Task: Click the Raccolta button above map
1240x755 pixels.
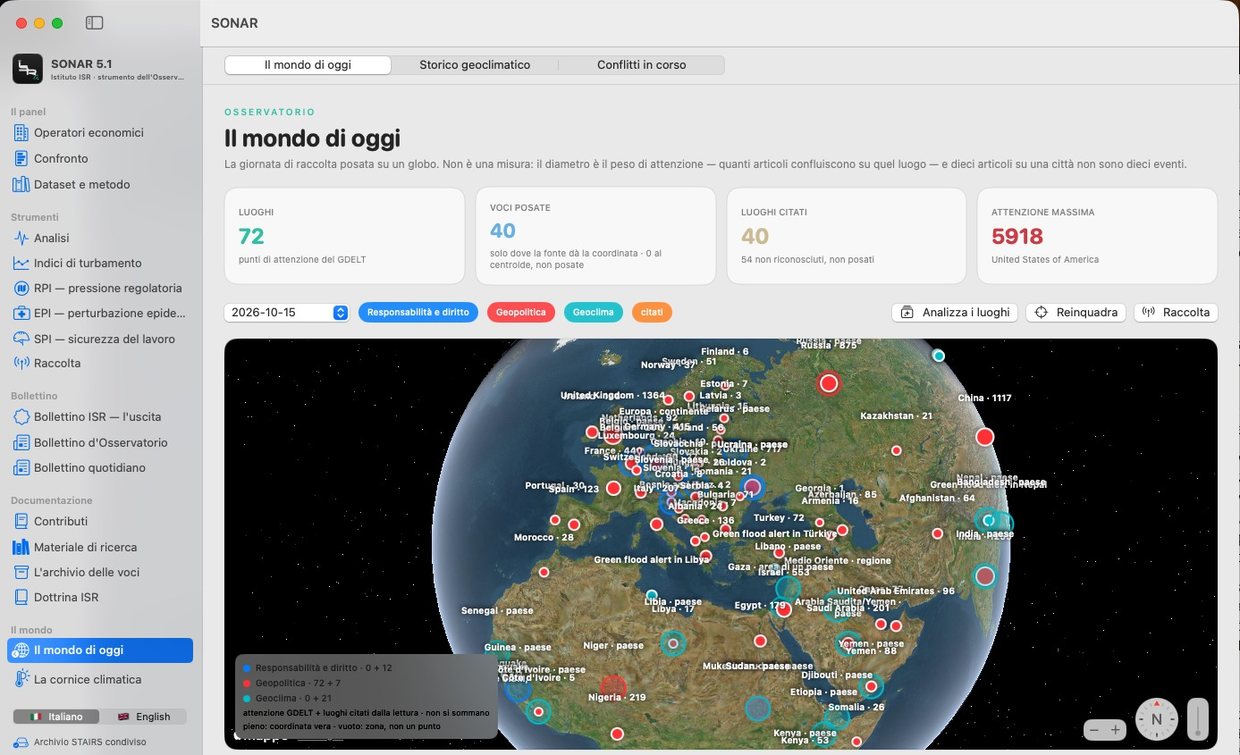Action: tap(1176, 312)
